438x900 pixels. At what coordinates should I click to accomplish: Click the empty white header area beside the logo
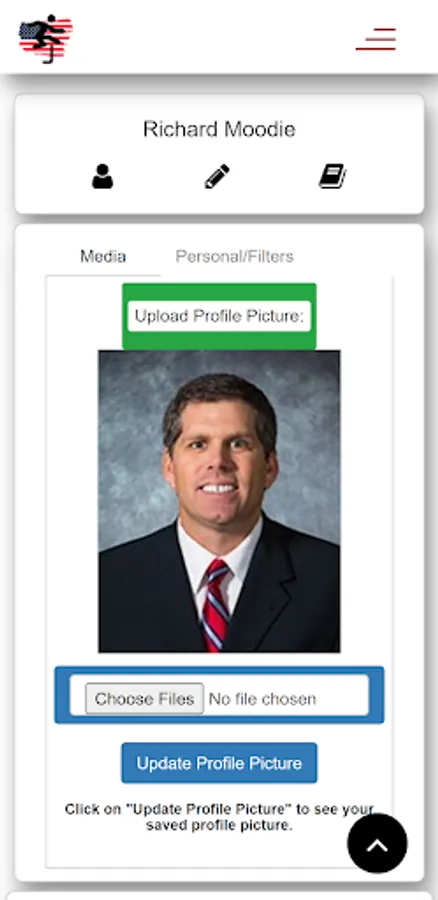pos(212,38)
